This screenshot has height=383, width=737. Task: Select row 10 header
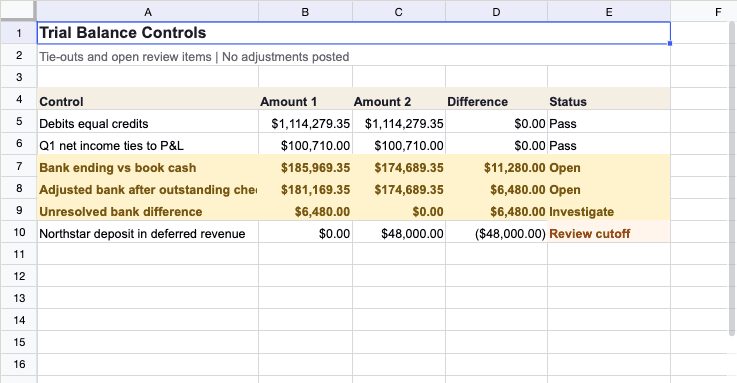pos(19,232)
